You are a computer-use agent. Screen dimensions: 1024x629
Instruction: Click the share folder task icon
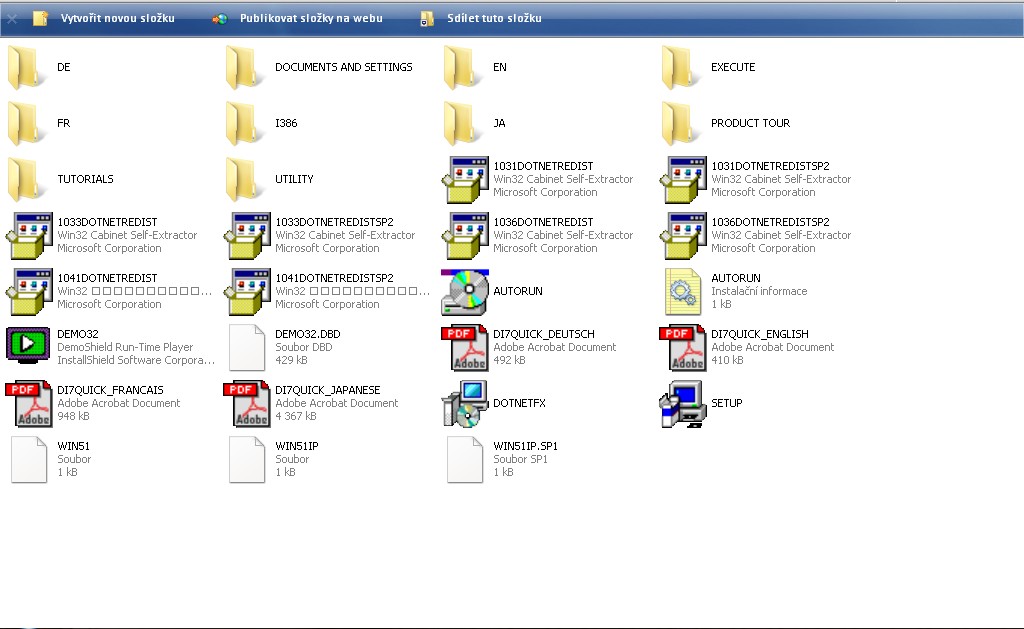(x=427, y=19)
